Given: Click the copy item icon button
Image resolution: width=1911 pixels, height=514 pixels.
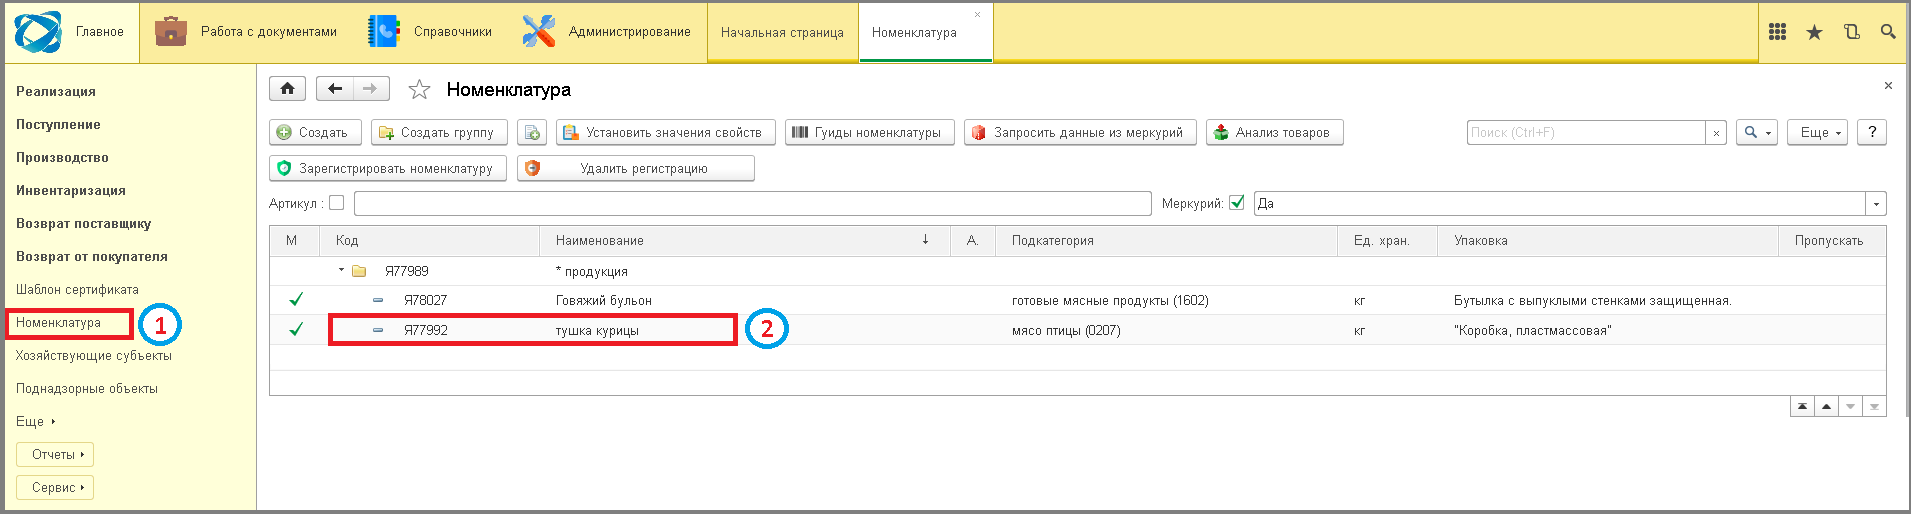Looking at the screenshot, I should [x=532, y=132].
